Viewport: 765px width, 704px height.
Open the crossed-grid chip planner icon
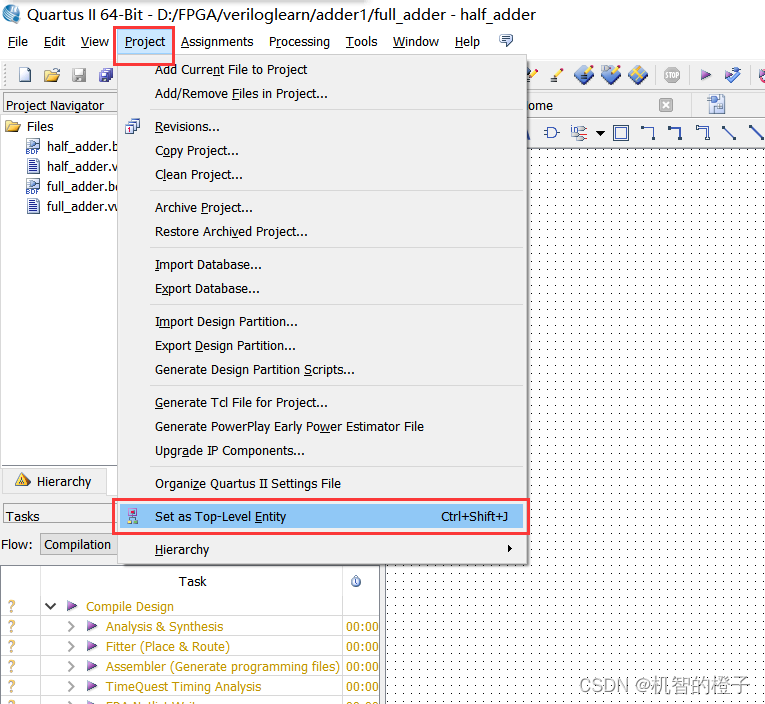point(638,75)
